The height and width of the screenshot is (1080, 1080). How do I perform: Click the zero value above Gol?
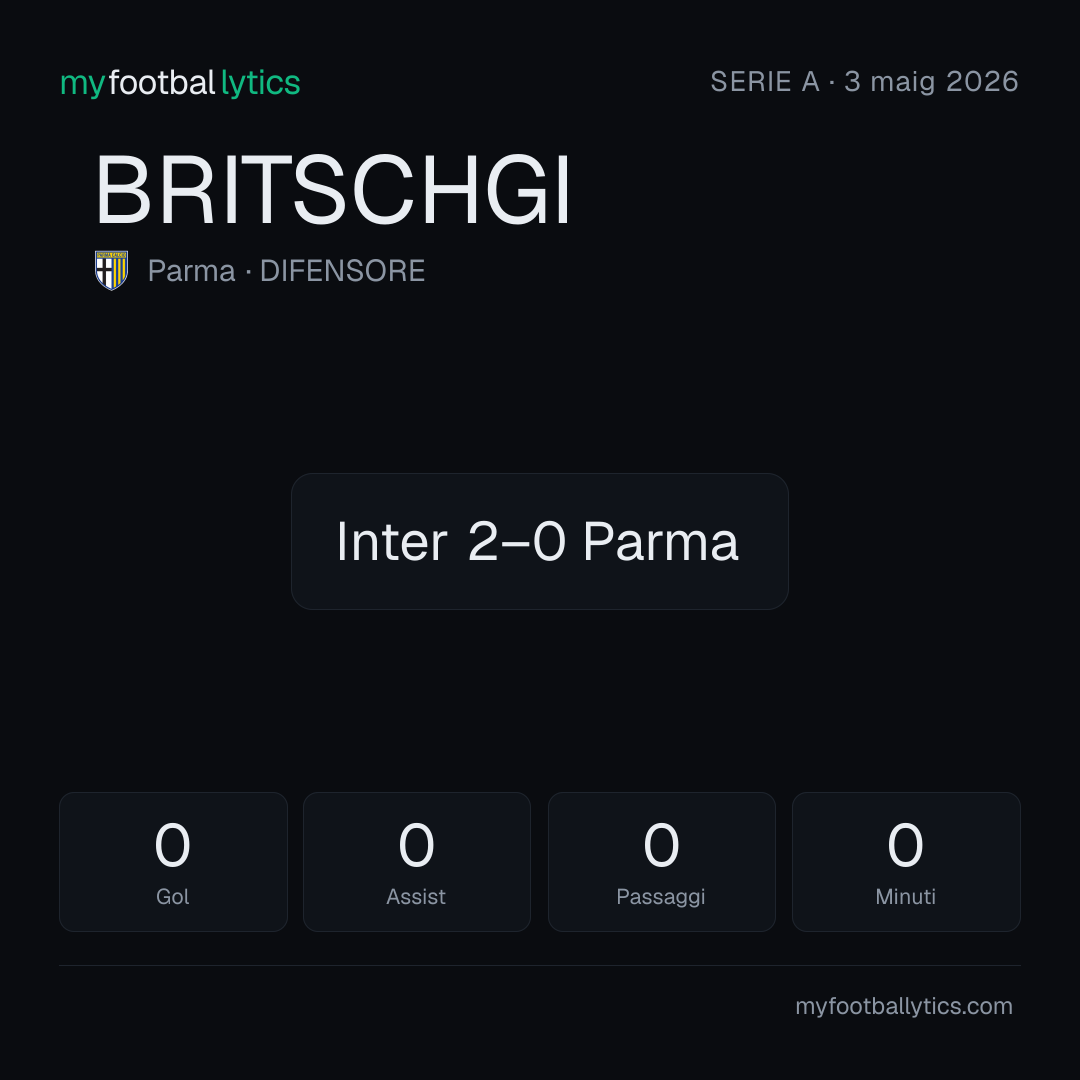[x=172, y=845]
